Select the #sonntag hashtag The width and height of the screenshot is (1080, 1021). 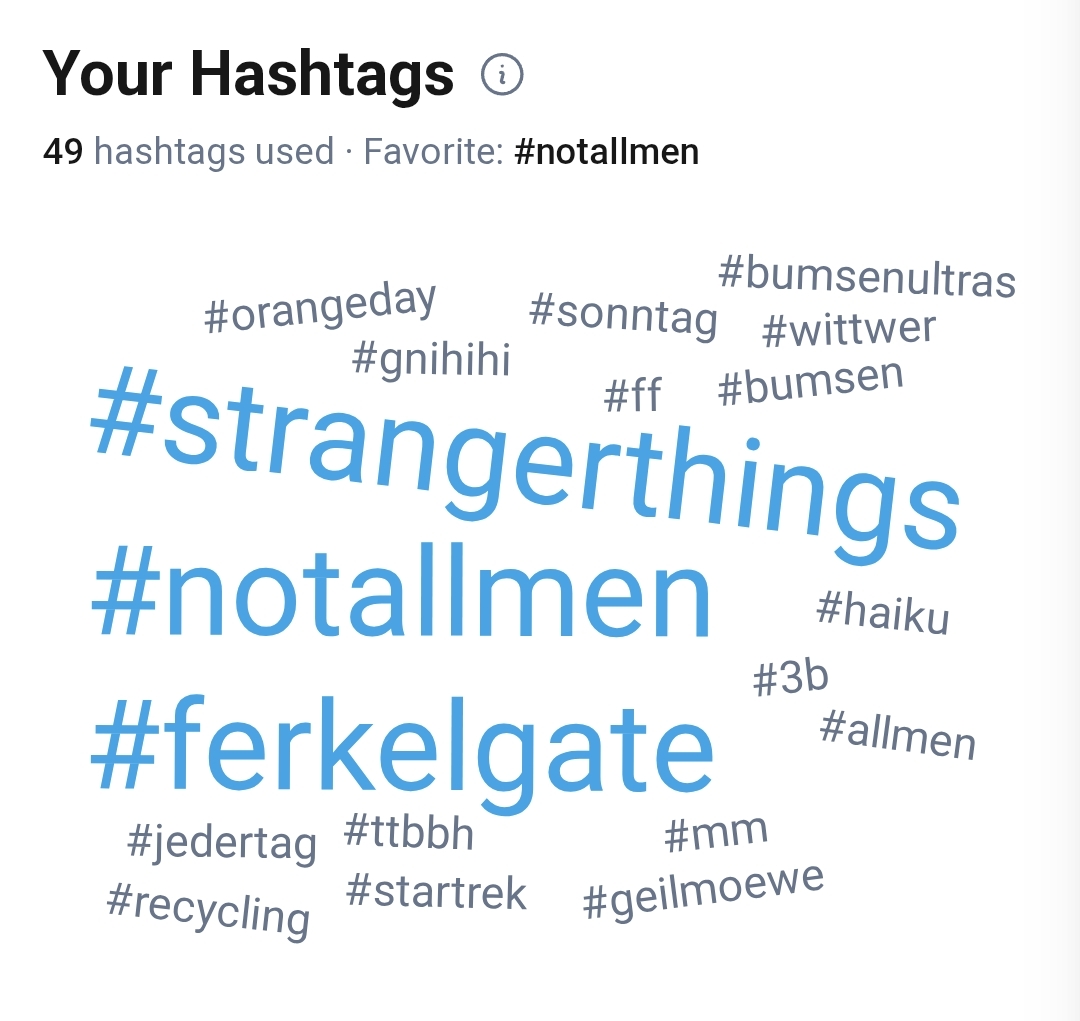tap(623, 314)
